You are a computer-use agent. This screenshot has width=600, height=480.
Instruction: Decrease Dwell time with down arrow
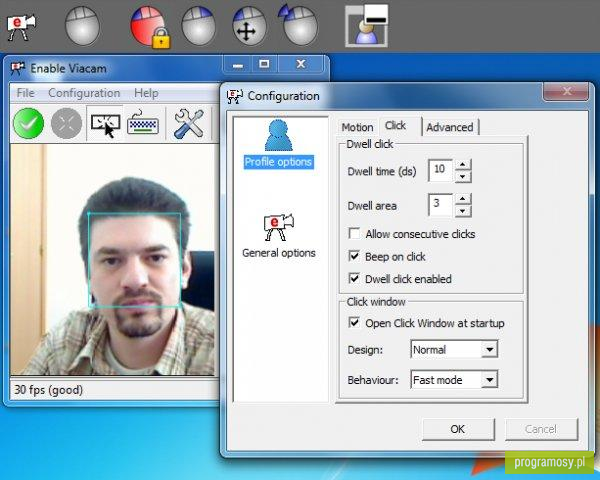coord(463,176)
